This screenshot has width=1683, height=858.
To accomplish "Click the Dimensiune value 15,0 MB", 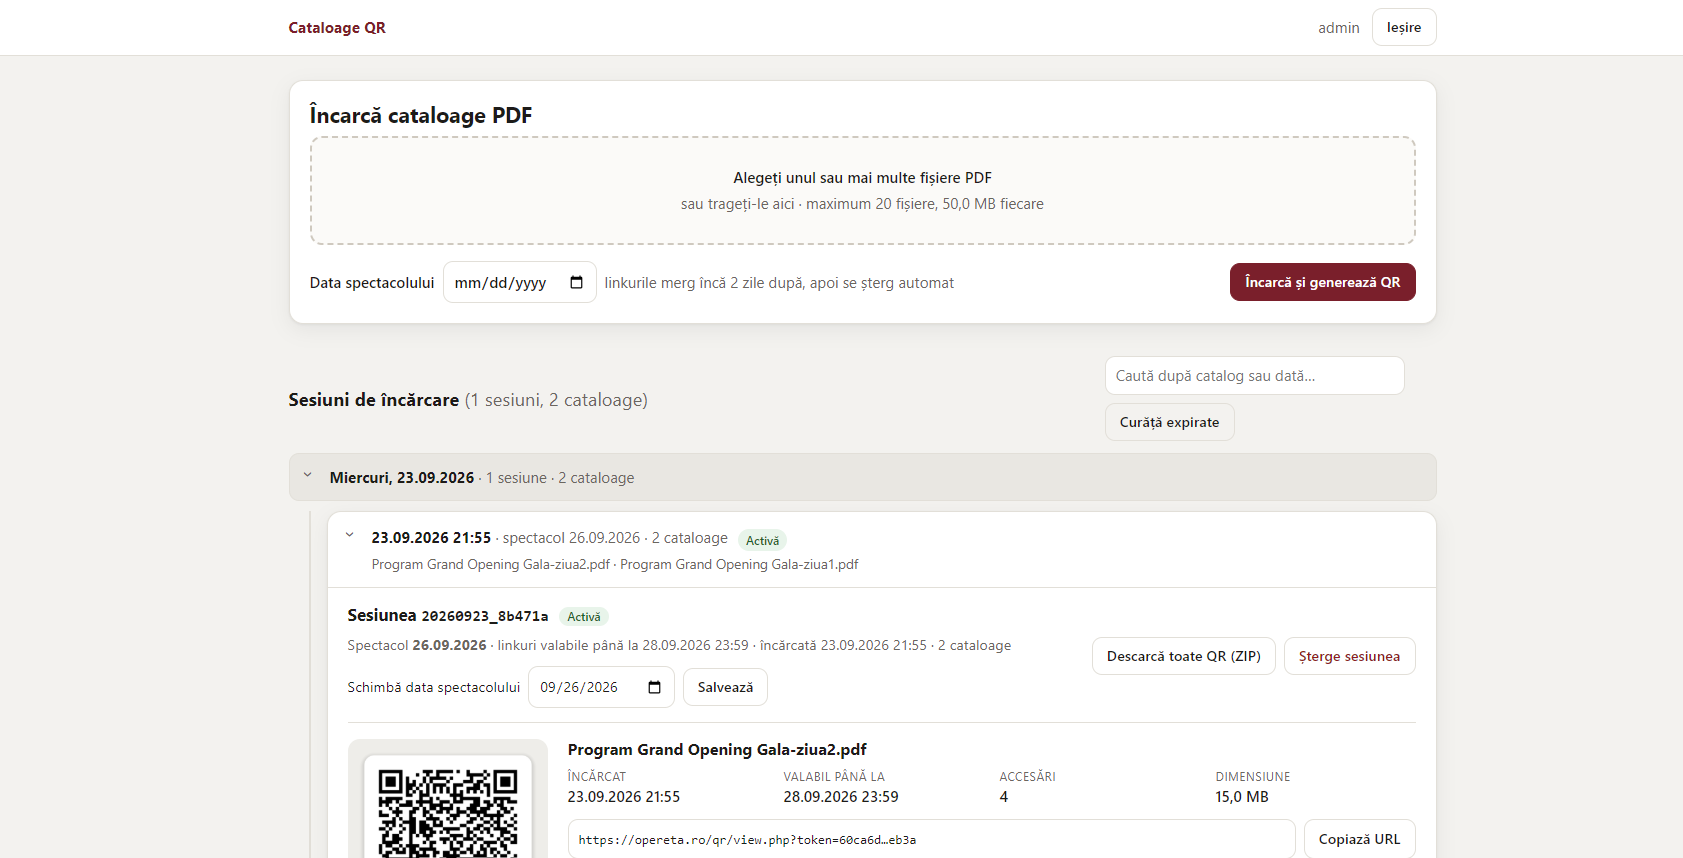I will click(1242, 797).
